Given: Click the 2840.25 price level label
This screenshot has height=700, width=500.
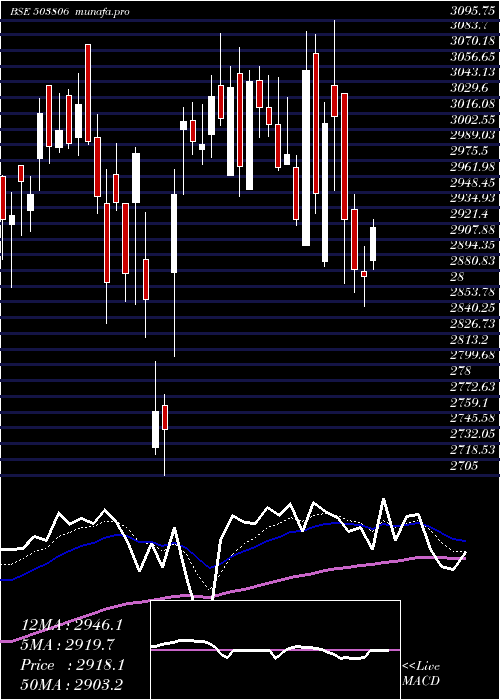Looking at the screenshot, I should (473, 308).
